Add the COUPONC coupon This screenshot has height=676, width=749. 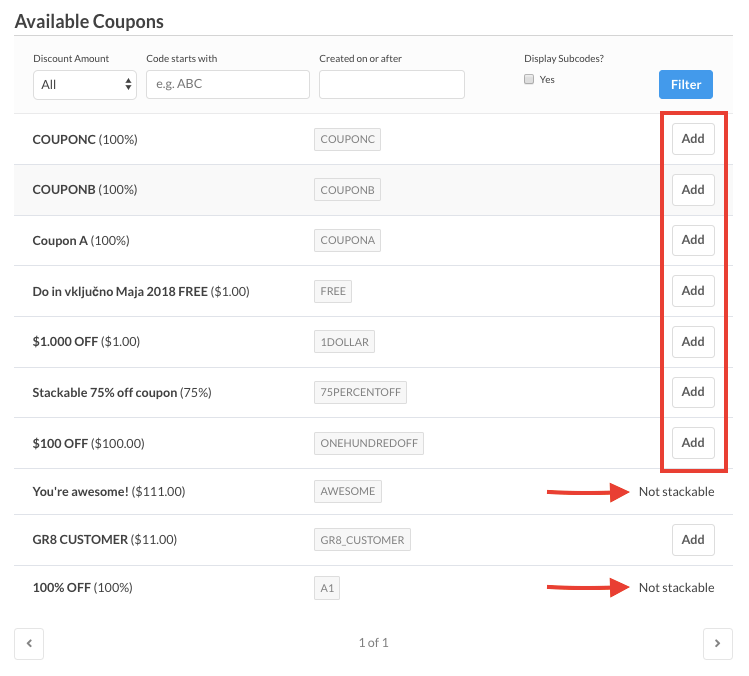click(x=693, y=139)
